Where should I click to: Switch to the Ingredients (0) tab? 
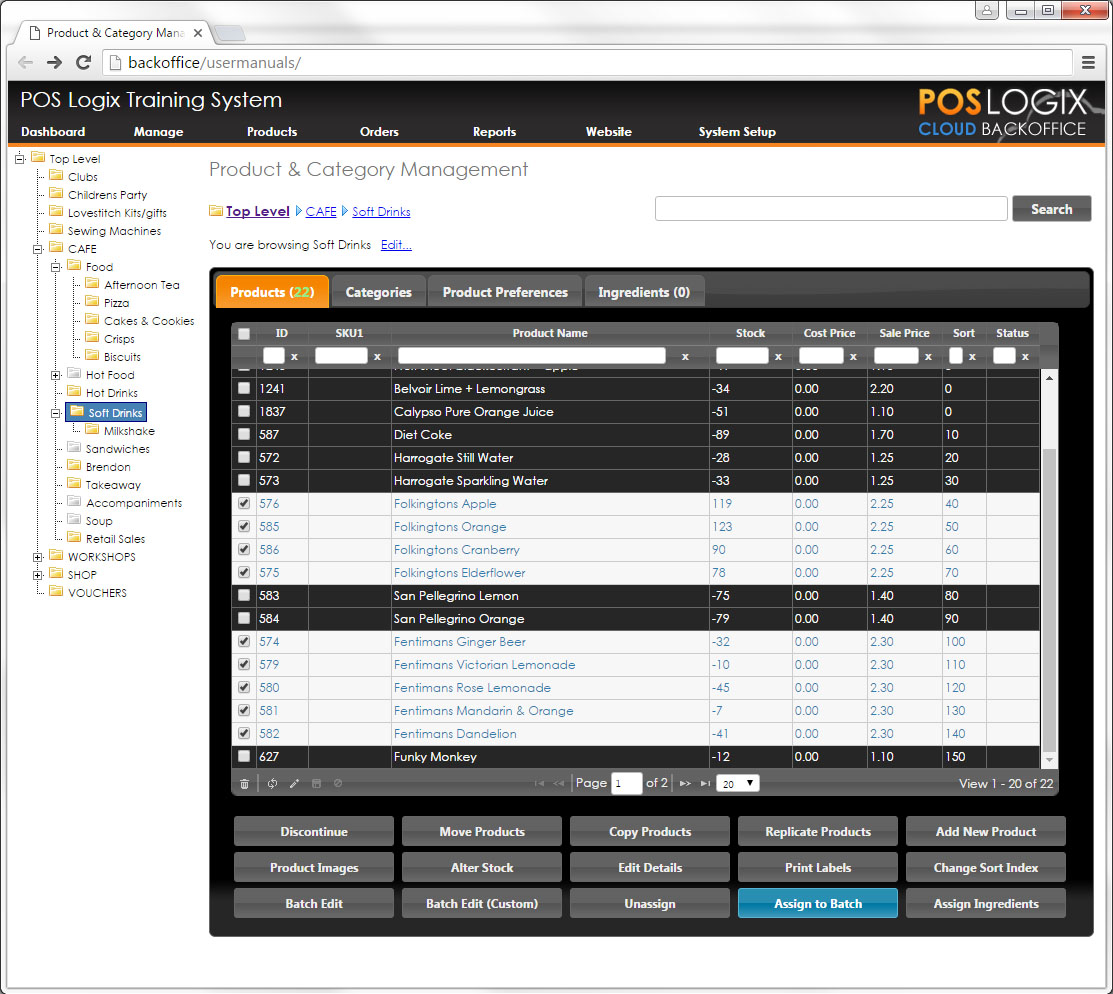coord(644,292)
